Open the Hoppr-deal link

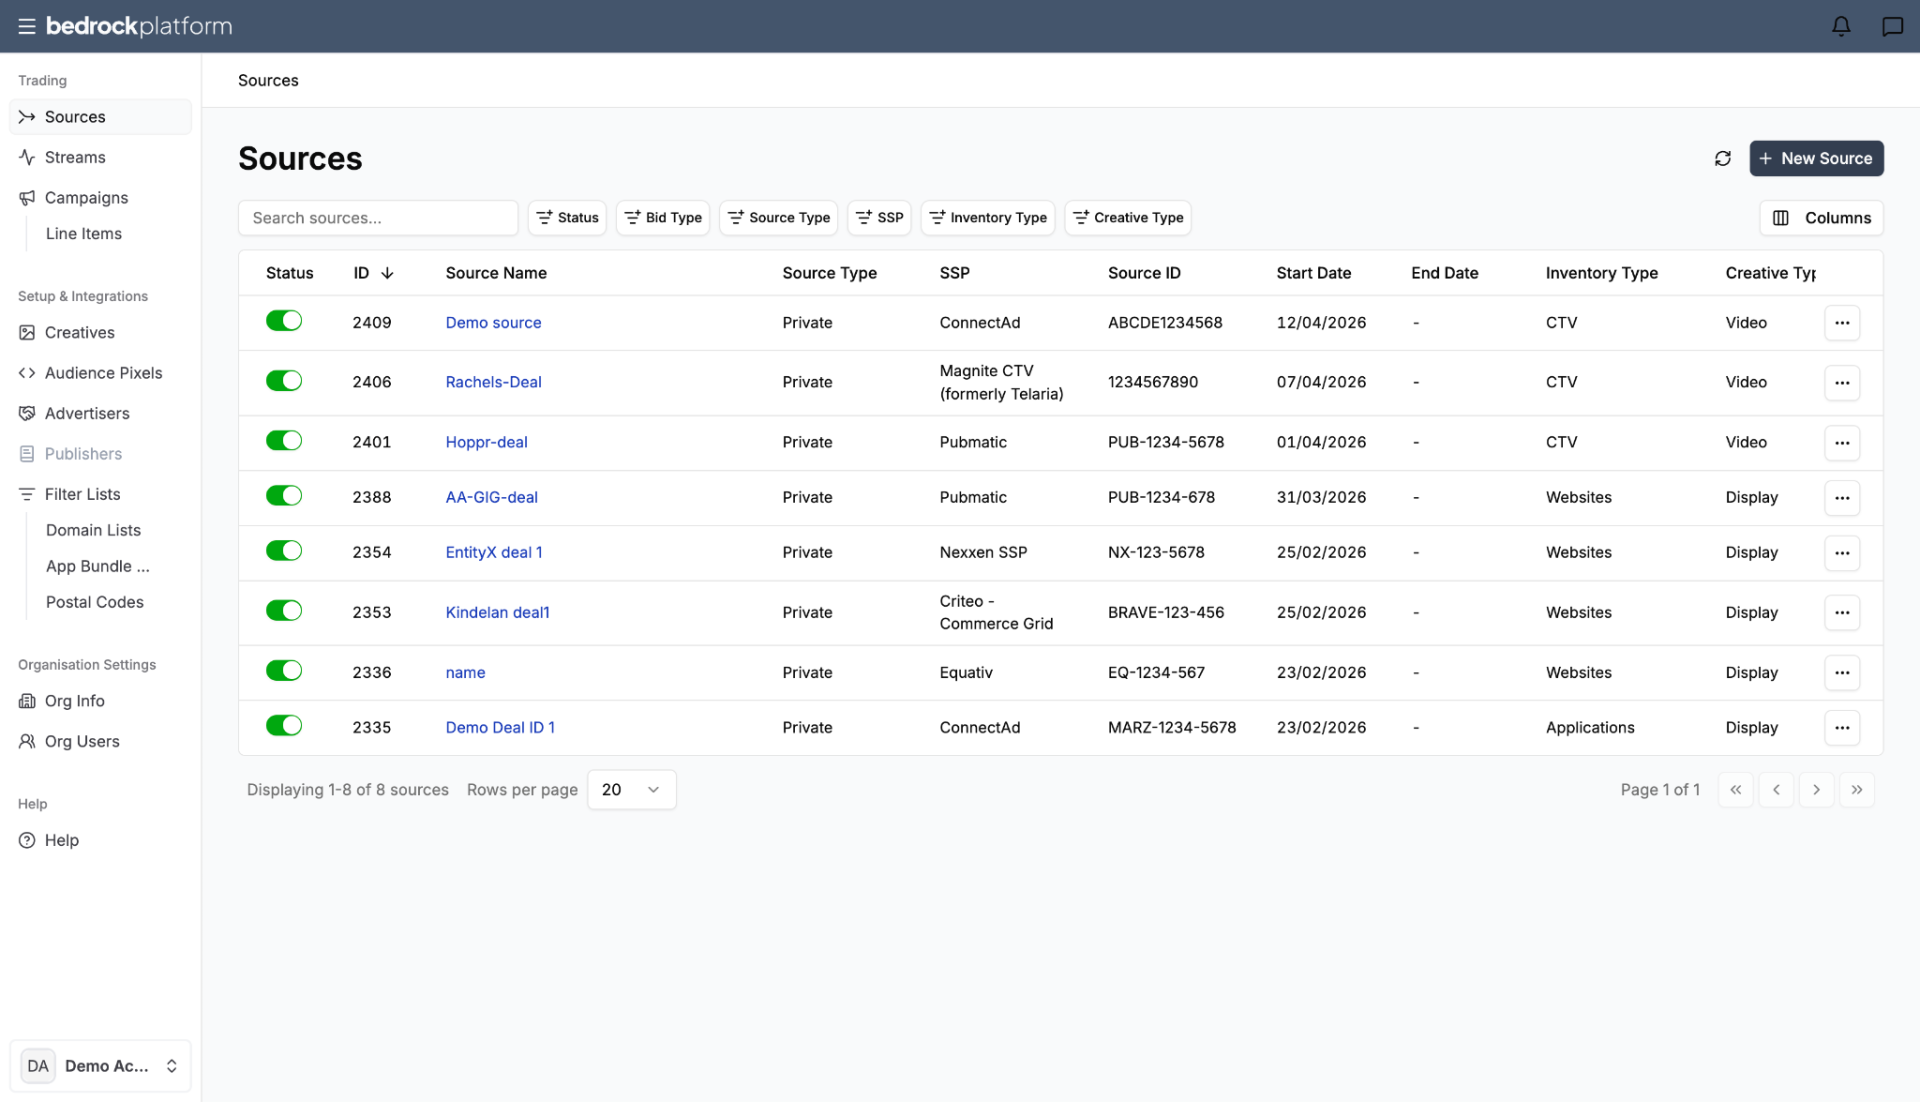pos(486,442)
